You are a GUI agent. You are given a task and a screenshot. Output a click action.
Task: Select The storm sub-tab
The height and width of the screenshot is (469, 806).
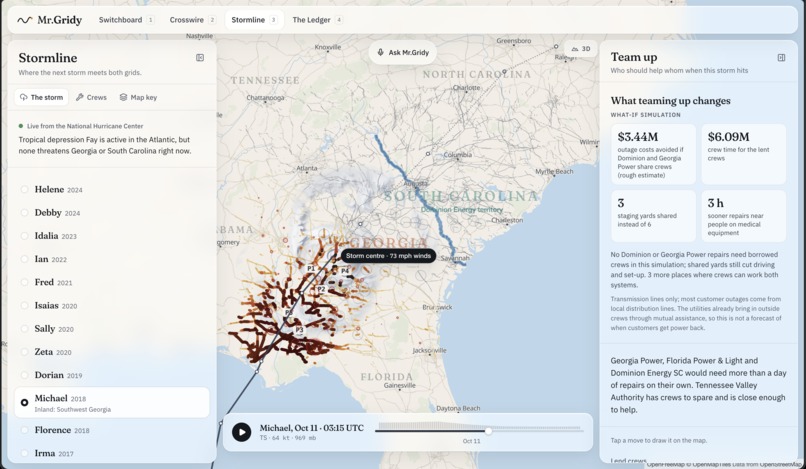tap(42, 97)
